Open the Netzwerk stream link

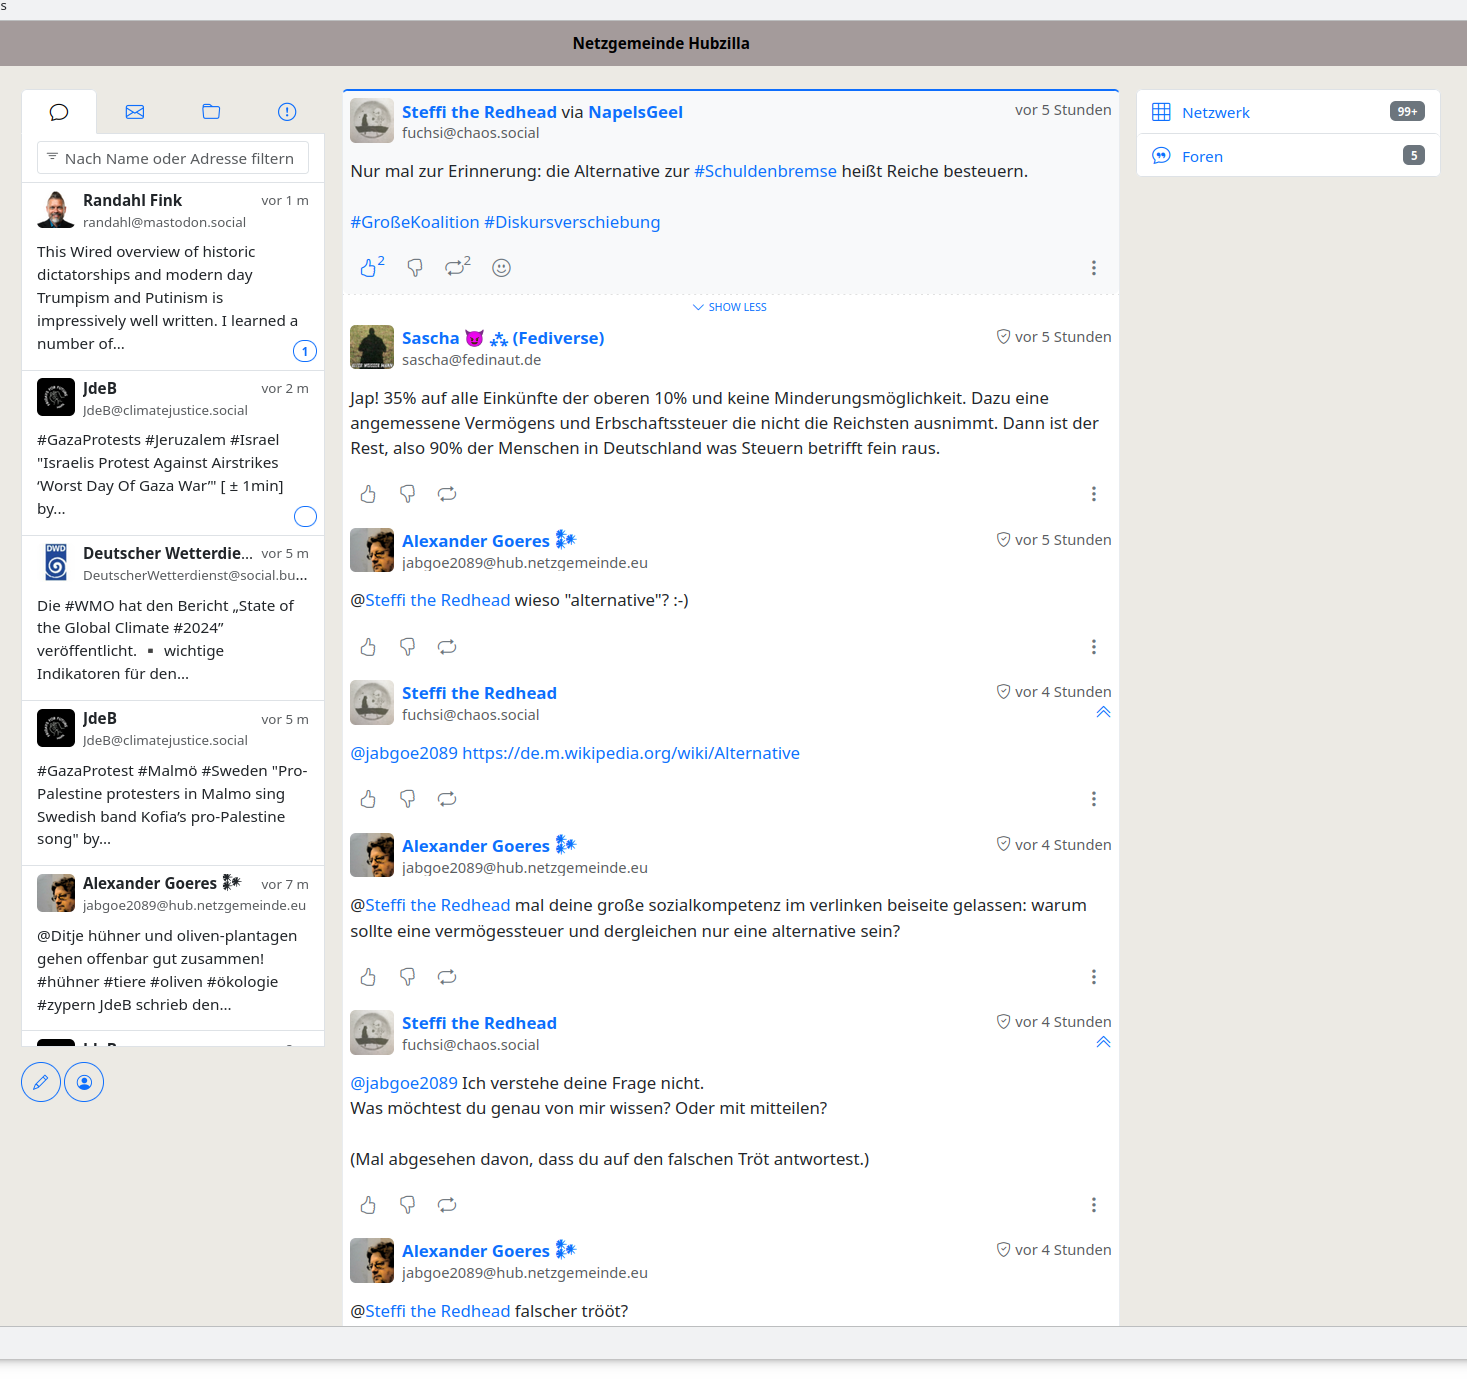[x=1215, y=113]
